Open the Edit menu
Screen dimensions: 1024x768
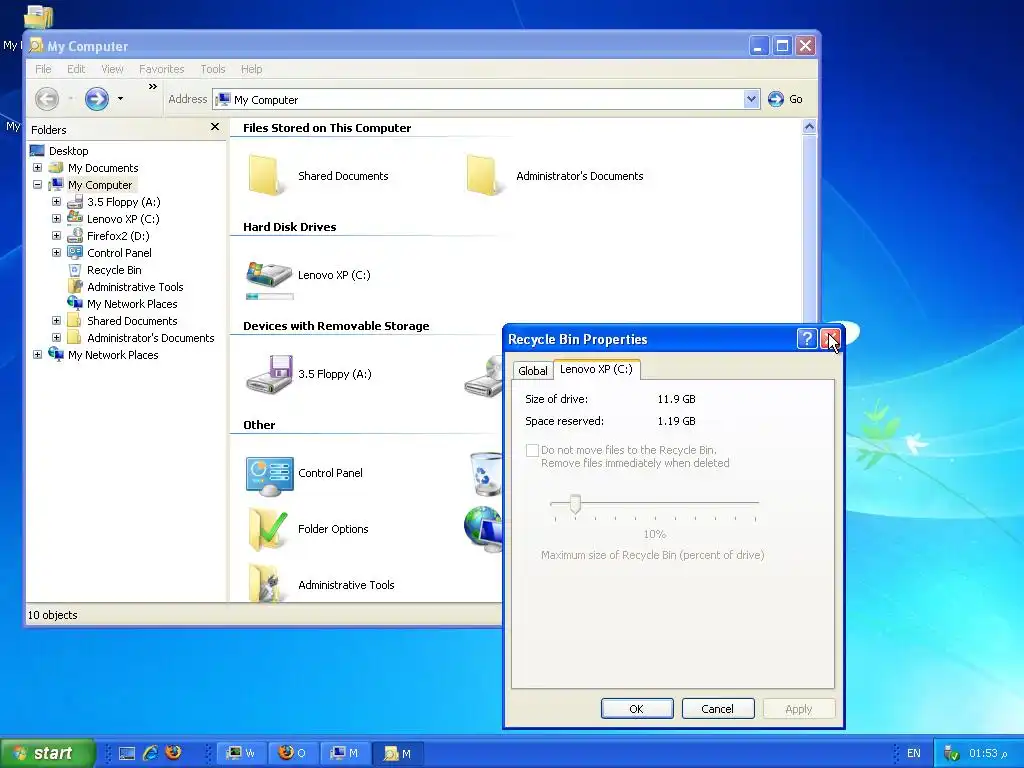(76, 69)
